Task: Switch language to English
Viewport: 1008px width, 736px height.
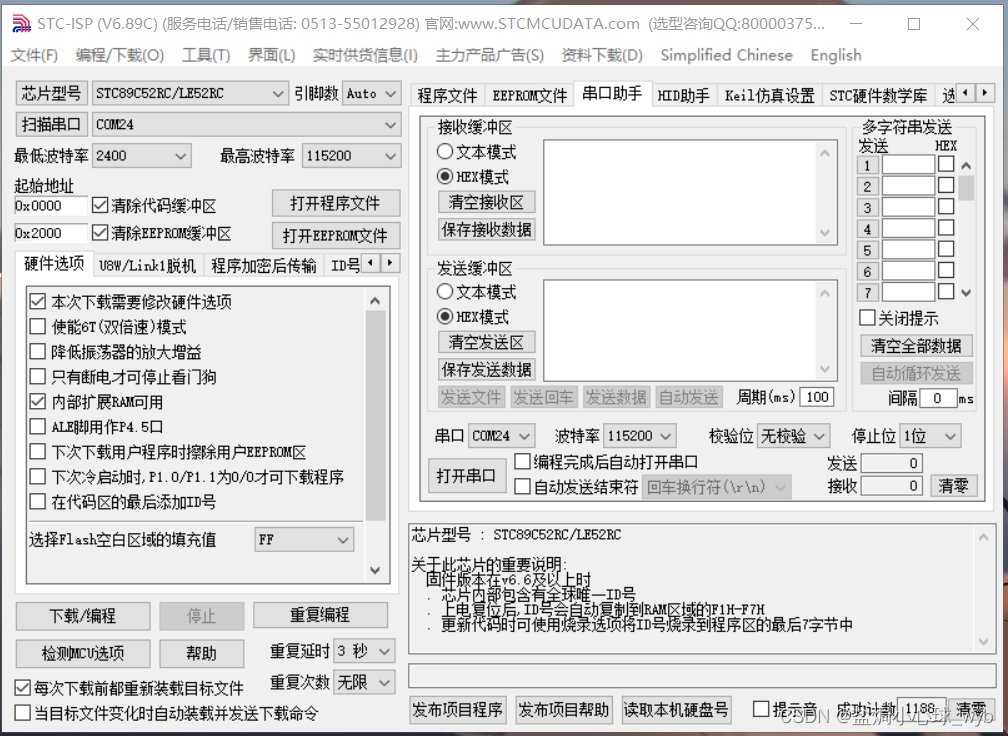Action: [836, 55]
